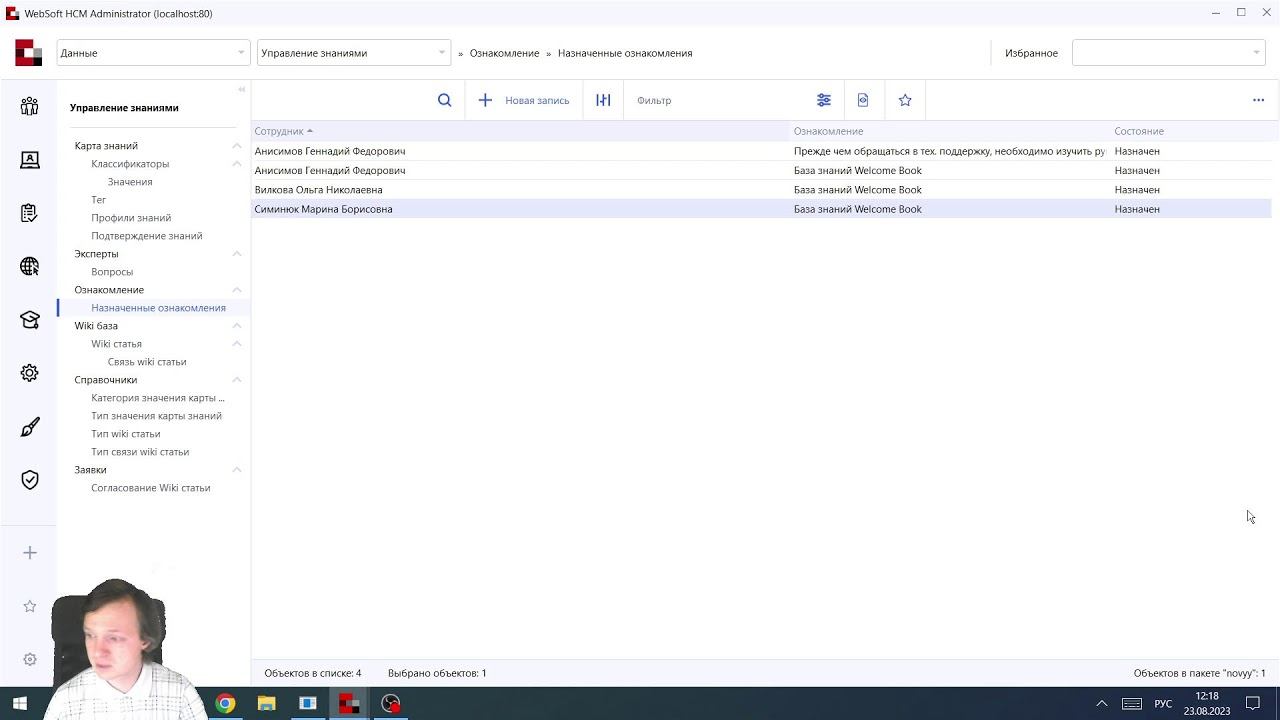Open the Управление знаниями dropdown
1280x720 pixels.
click(x=353, y=53)
